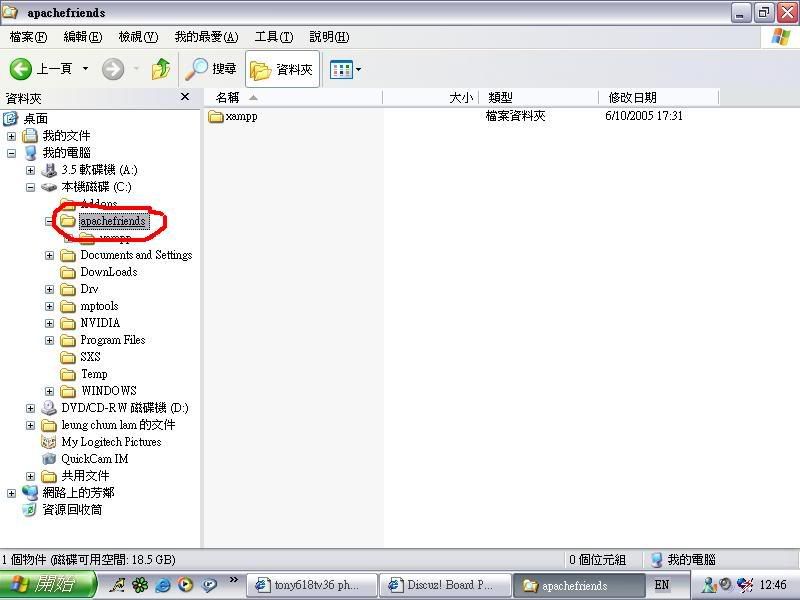Switch to Discuz! Board taskbar window
Screen dimensions: 800x600
tap(444, 585)
